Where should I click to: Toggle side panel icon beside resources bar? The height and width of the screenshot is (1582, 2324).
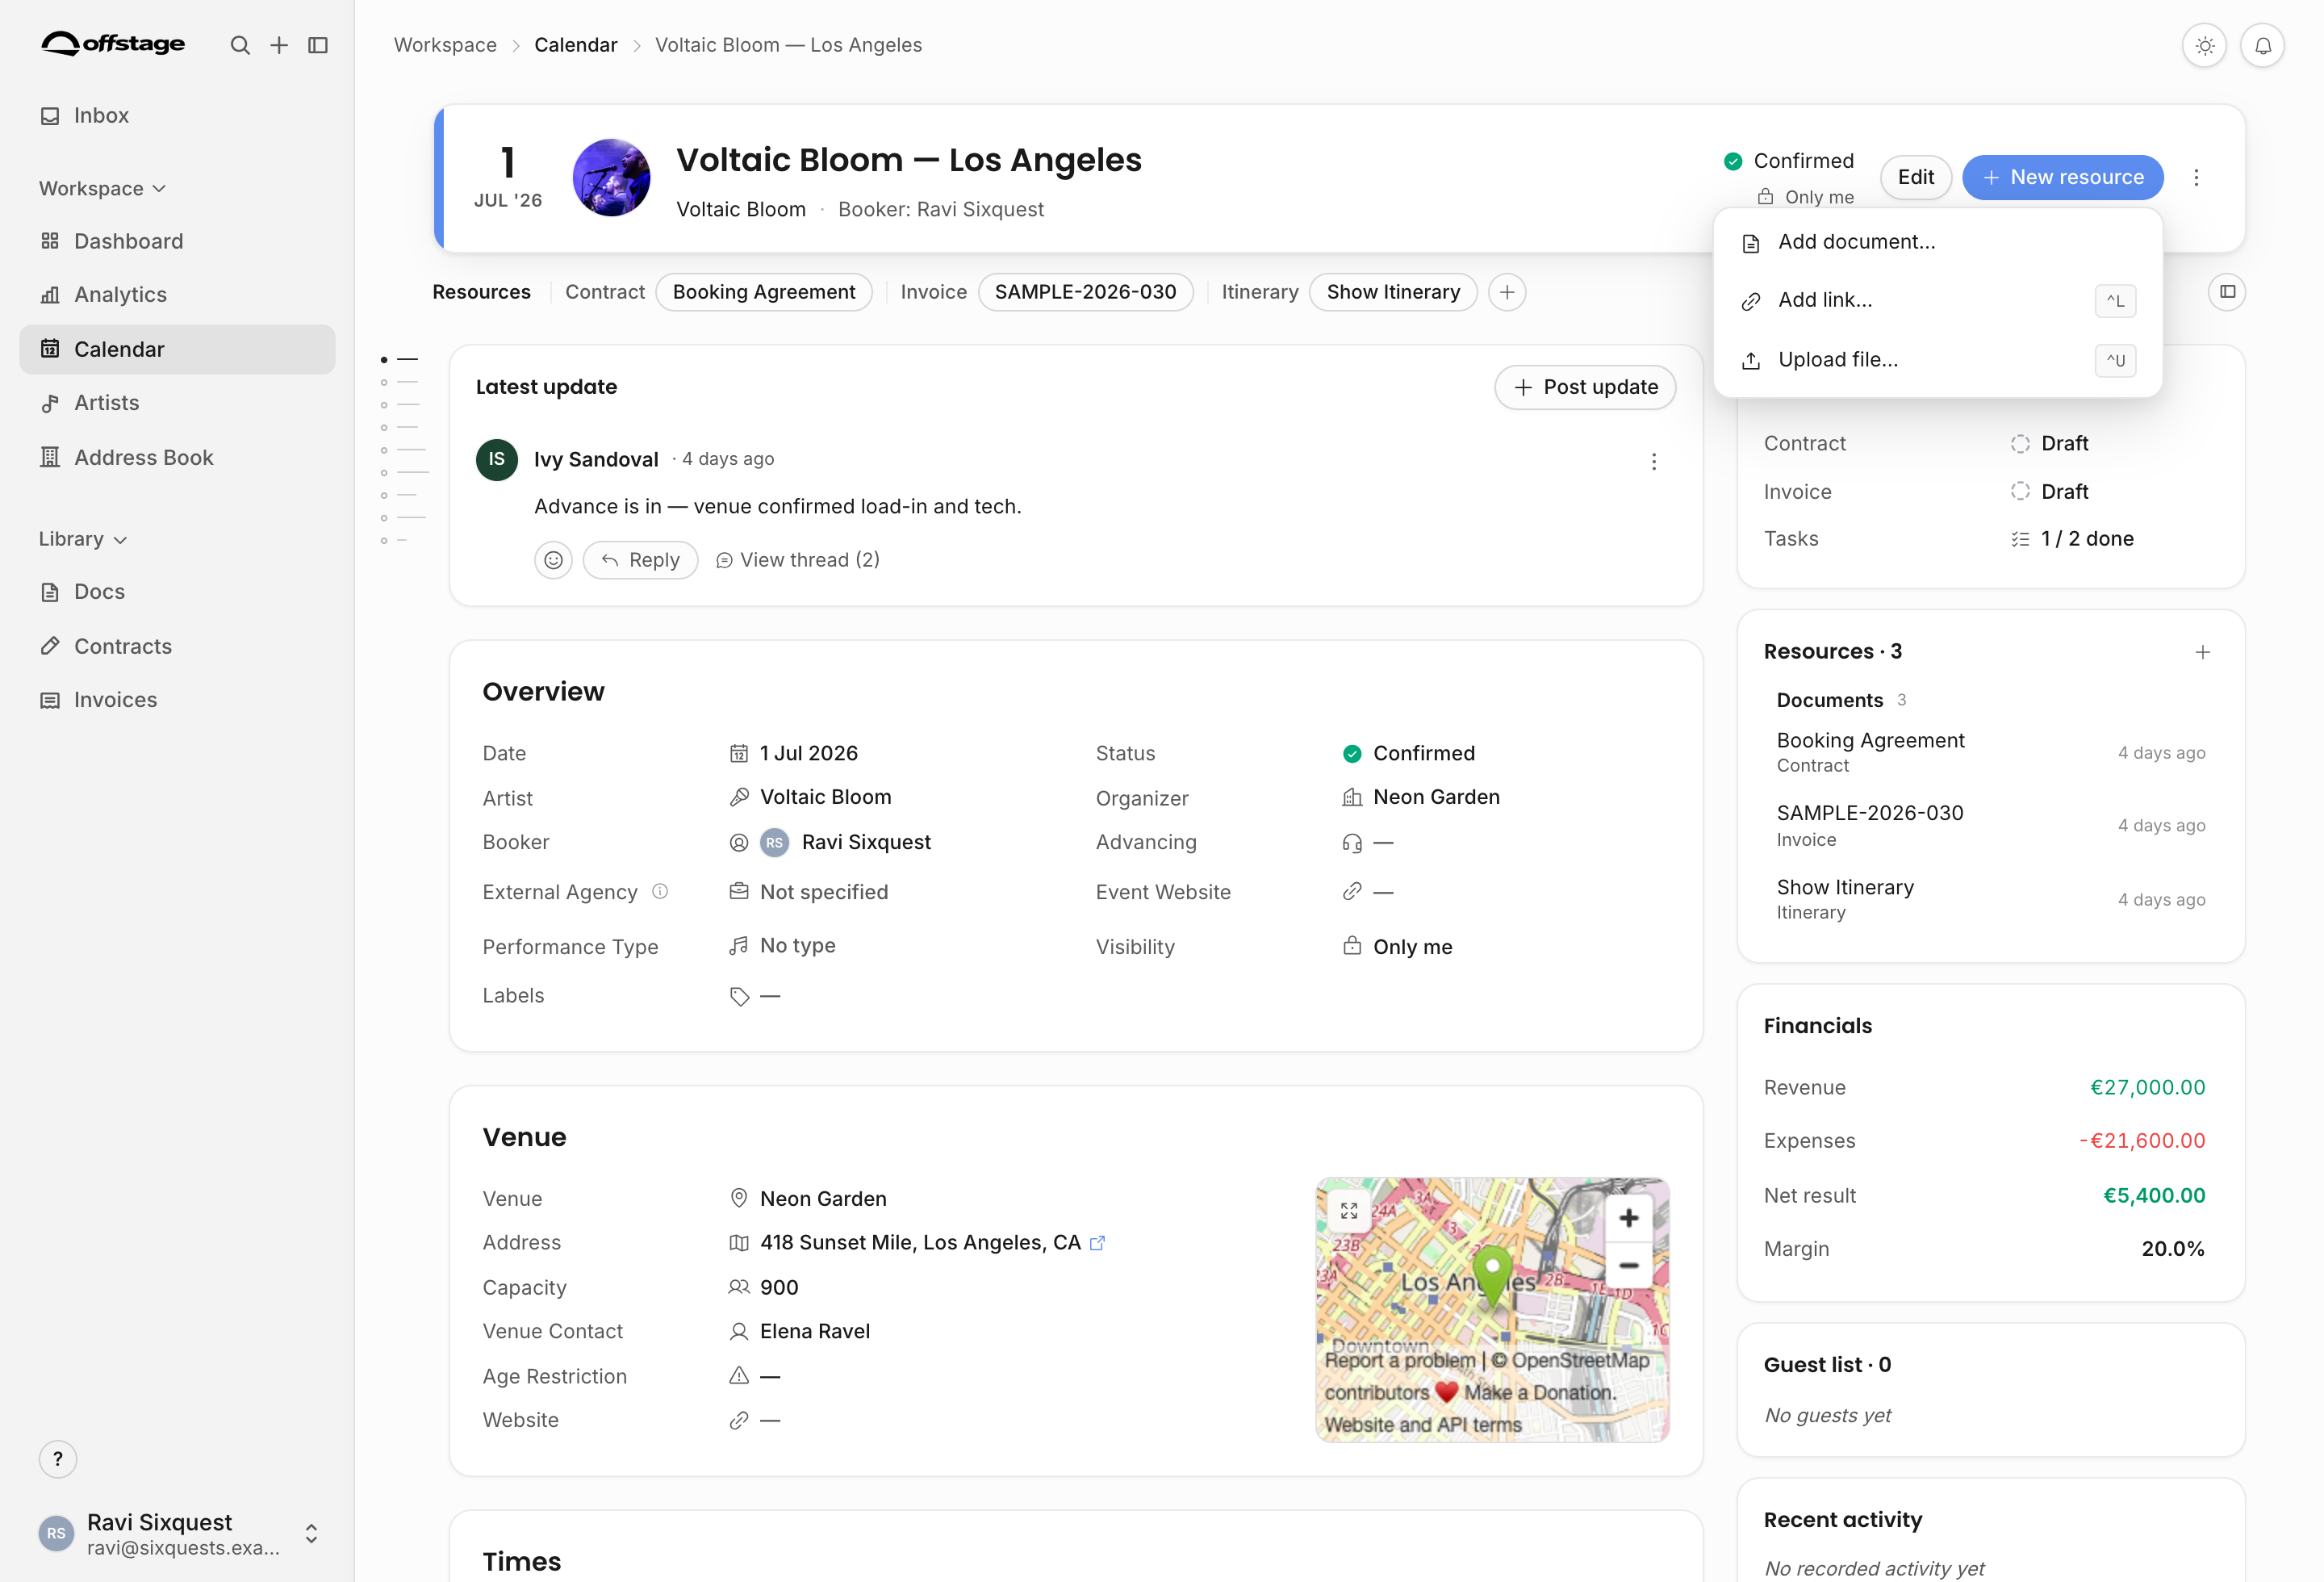coord(2227,292)
